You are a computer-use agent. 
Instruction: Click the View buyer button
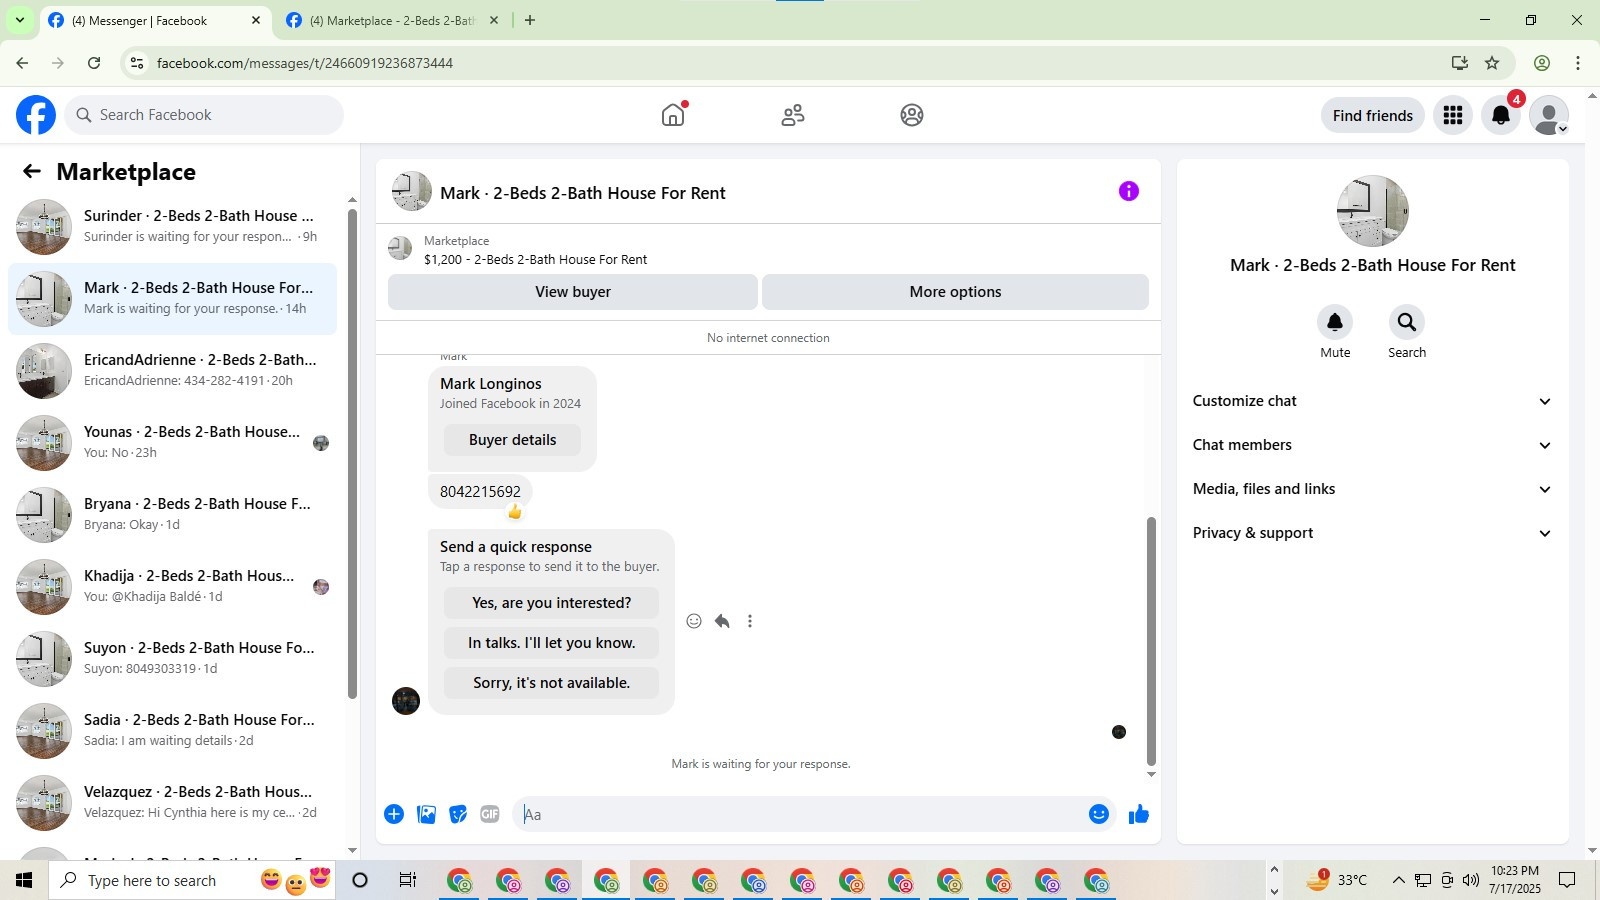(573, 292)
